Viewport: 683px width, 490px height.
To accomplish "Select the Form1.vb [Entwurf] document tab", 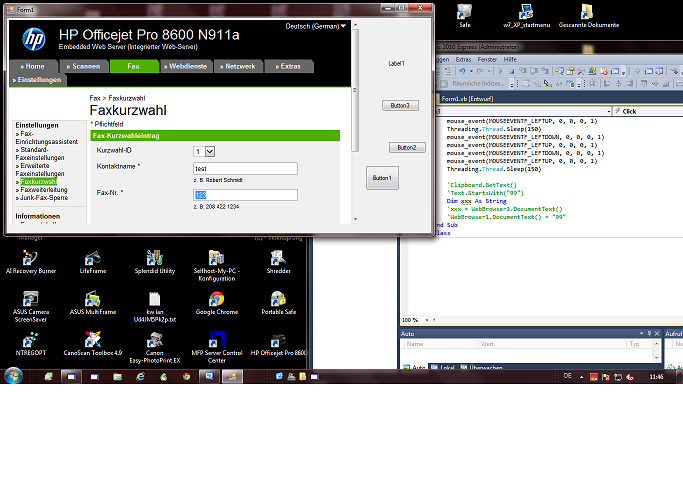I will tap(466, 99).
